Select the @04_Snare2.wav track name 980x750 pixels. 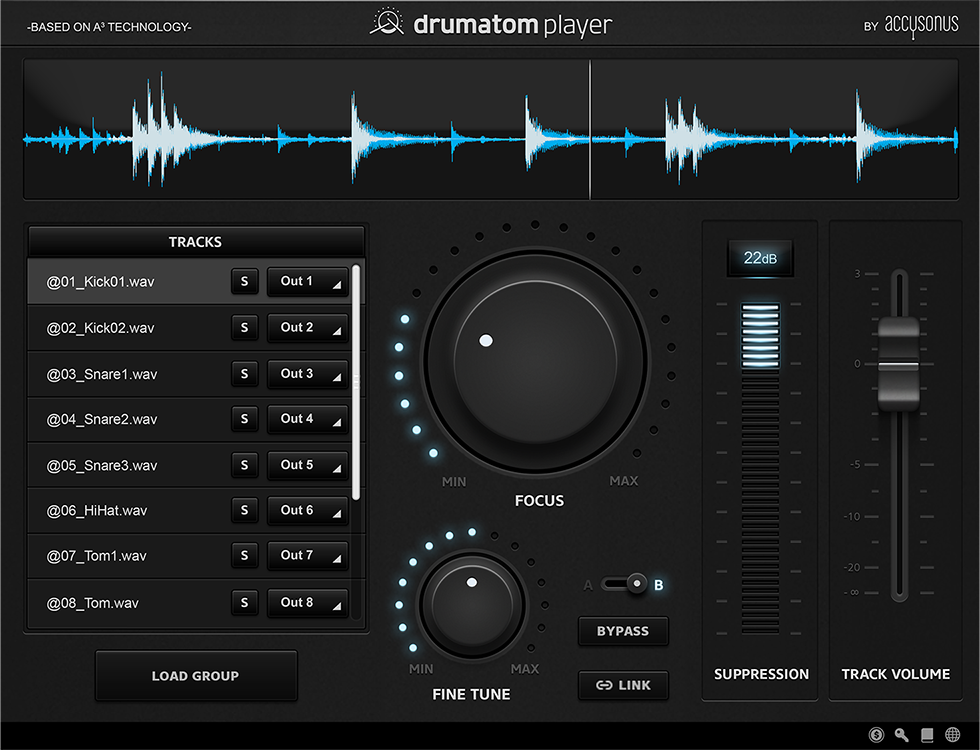click(x=102, y=419)
